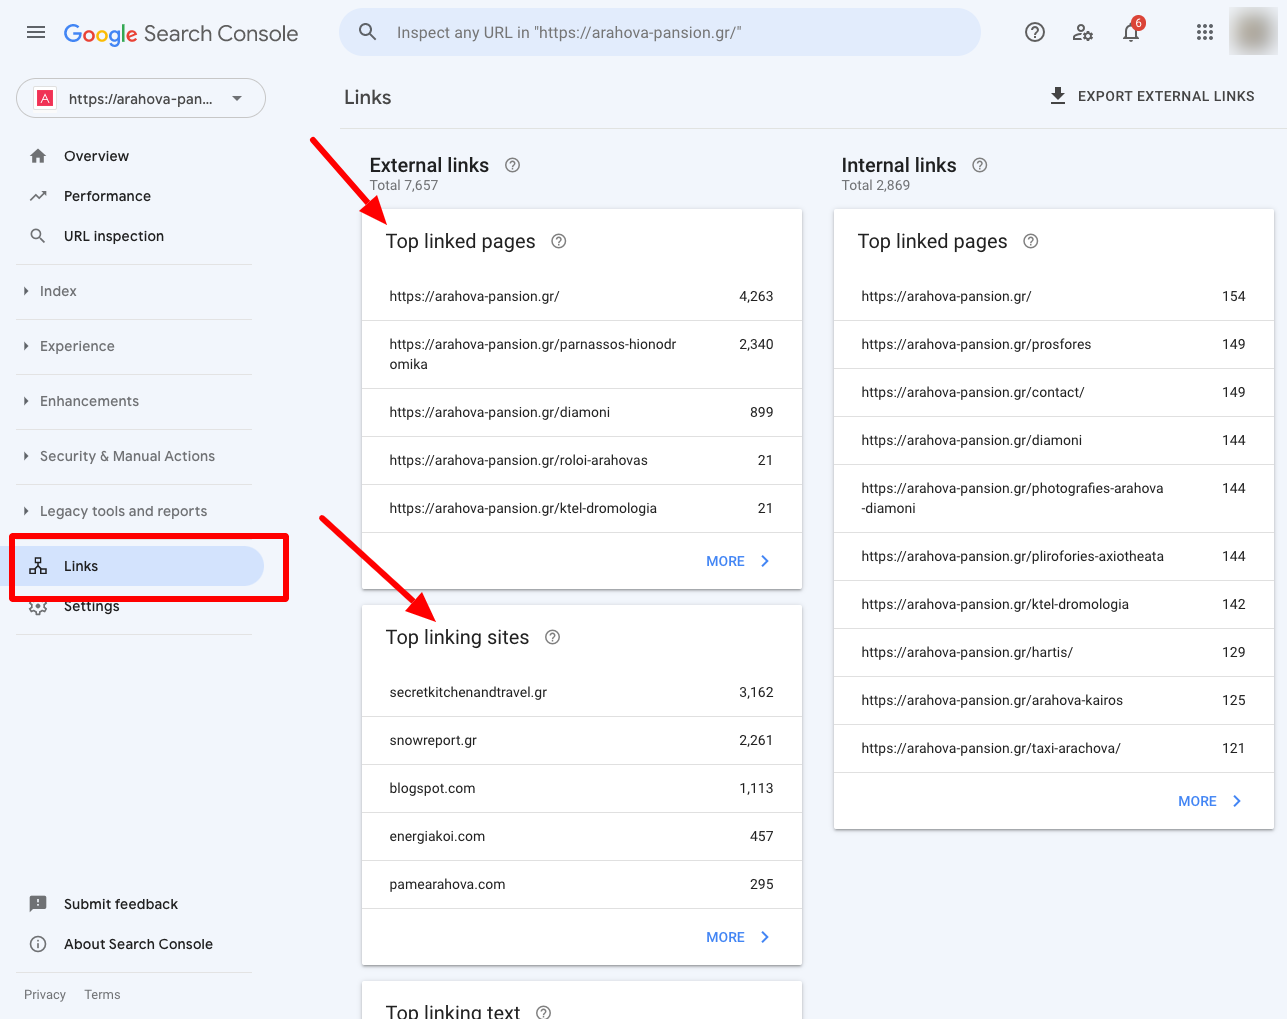Click the Overview home icon
The image size is (1287, 1019).
pos(38,156)
